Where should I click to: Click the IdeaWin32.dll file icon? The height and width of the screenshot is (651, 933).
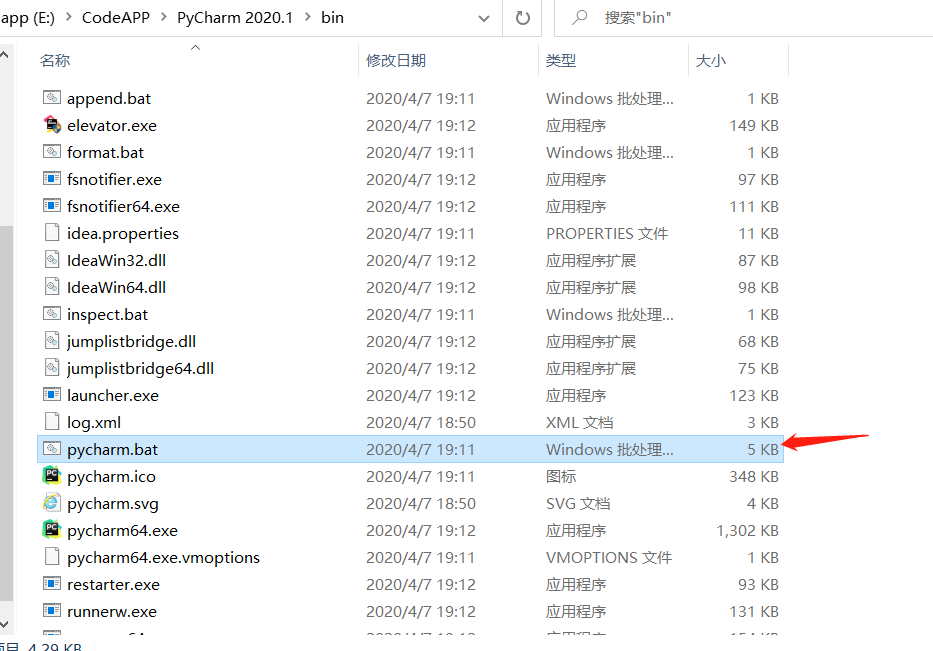coord(52,259)
